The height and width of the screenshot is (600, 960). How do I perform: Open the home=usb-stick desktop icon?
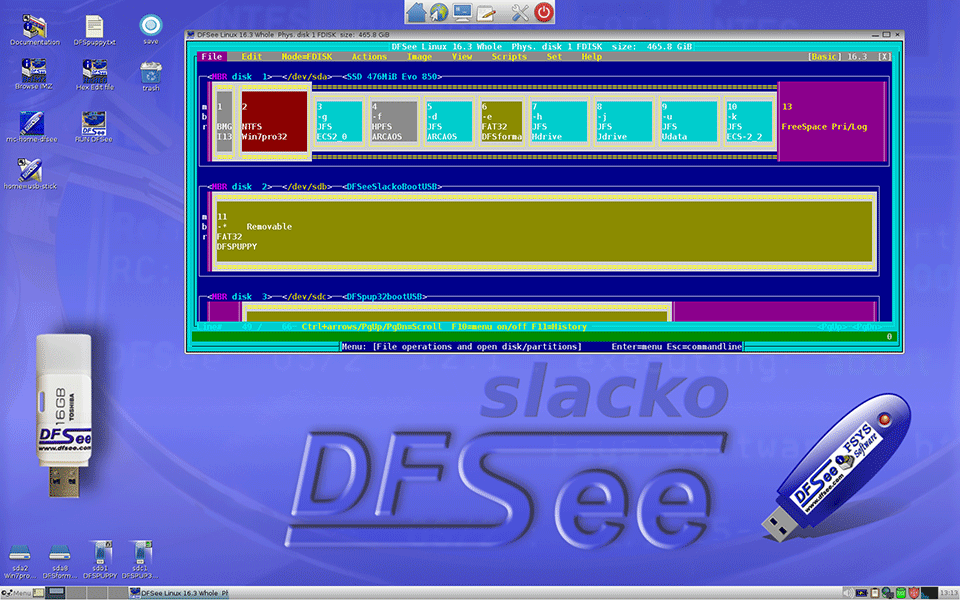pos(30,174)
